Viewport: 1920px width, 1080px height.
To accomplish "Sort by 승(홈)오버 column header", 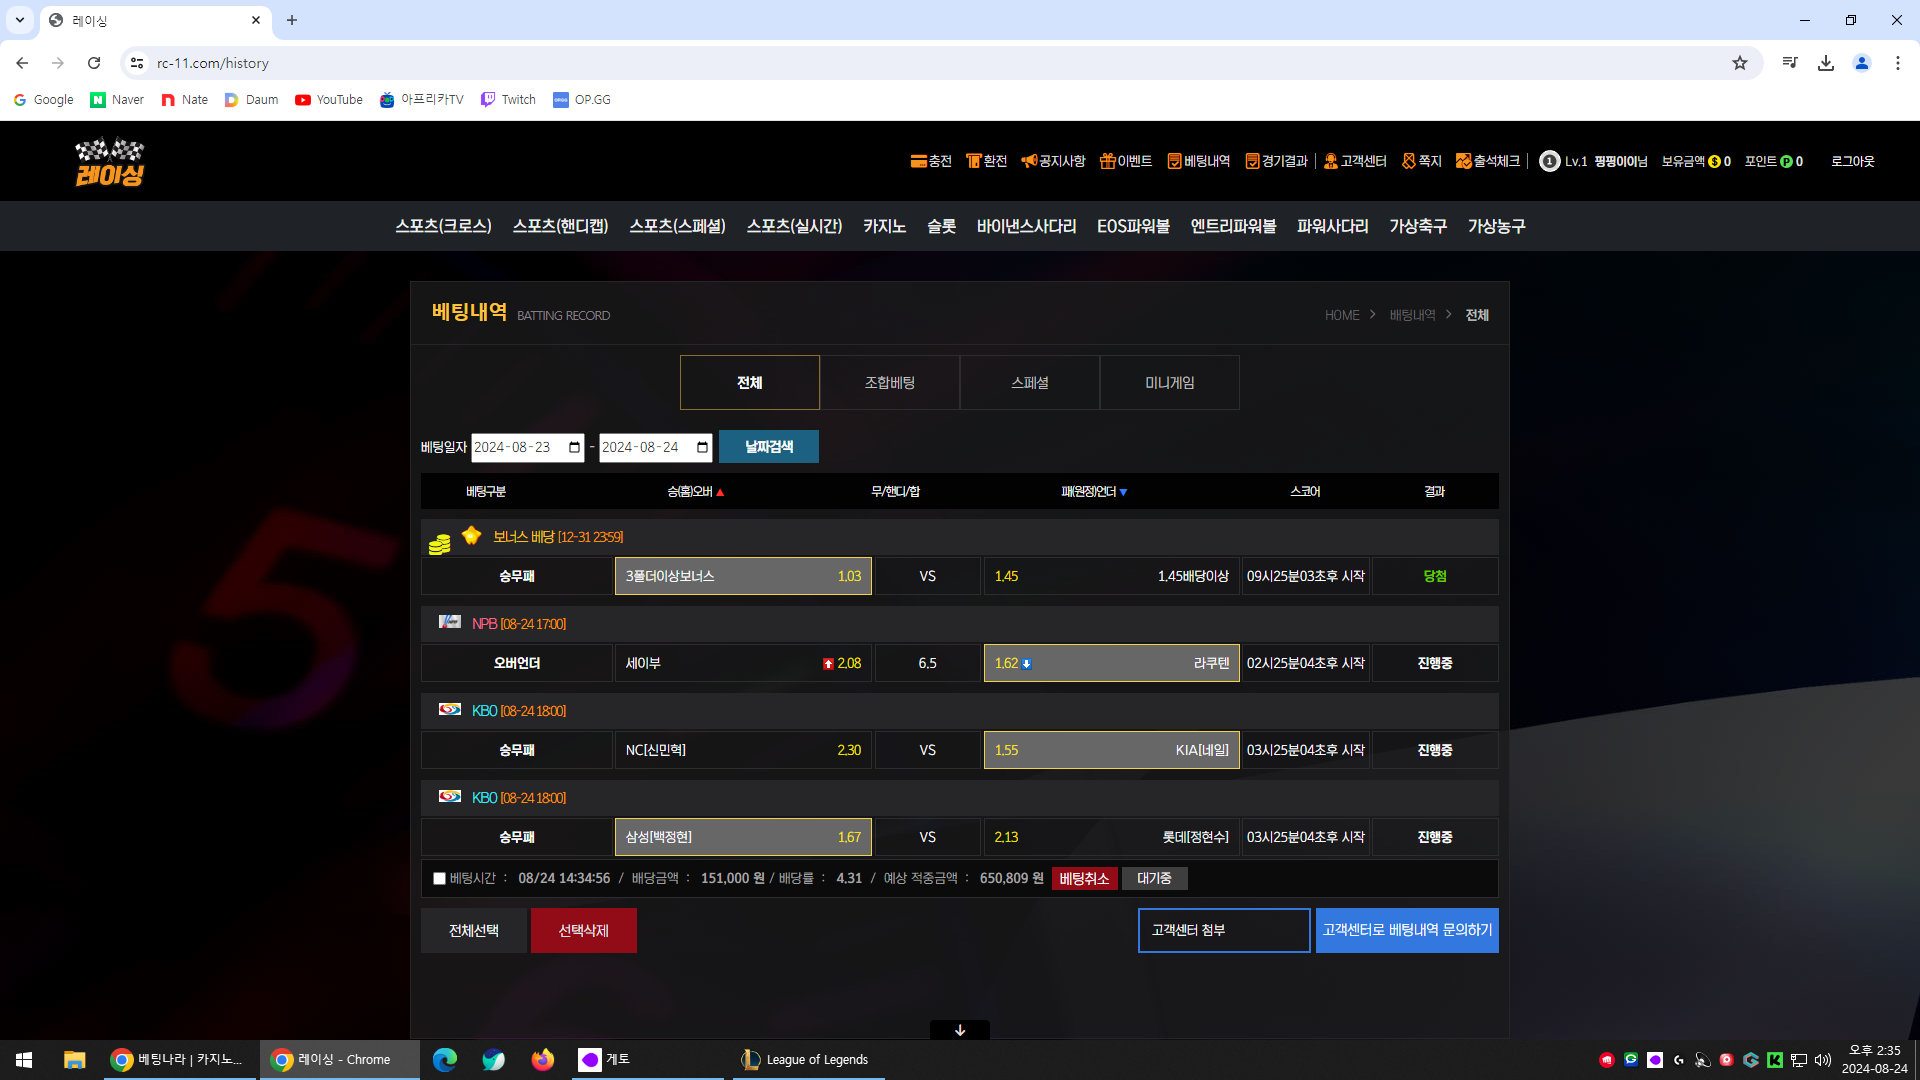I will click(696, 492).
